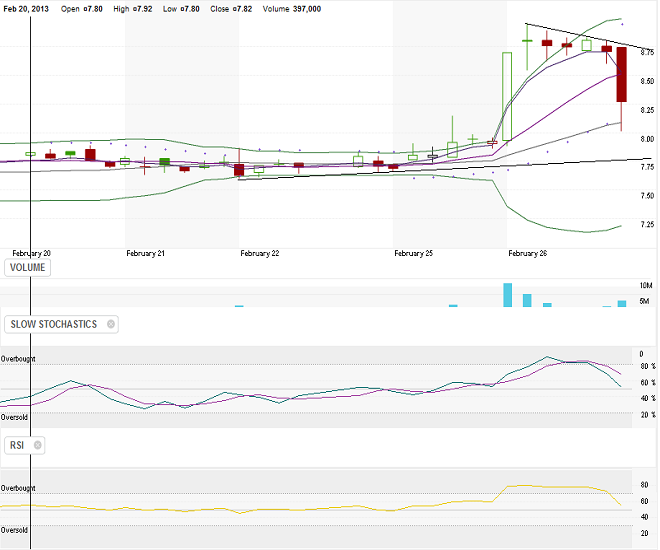The width and height of the screenshot is (660, 550).
Task: Select the large red candlestick at the far right
Action: [x=621, y=75]
